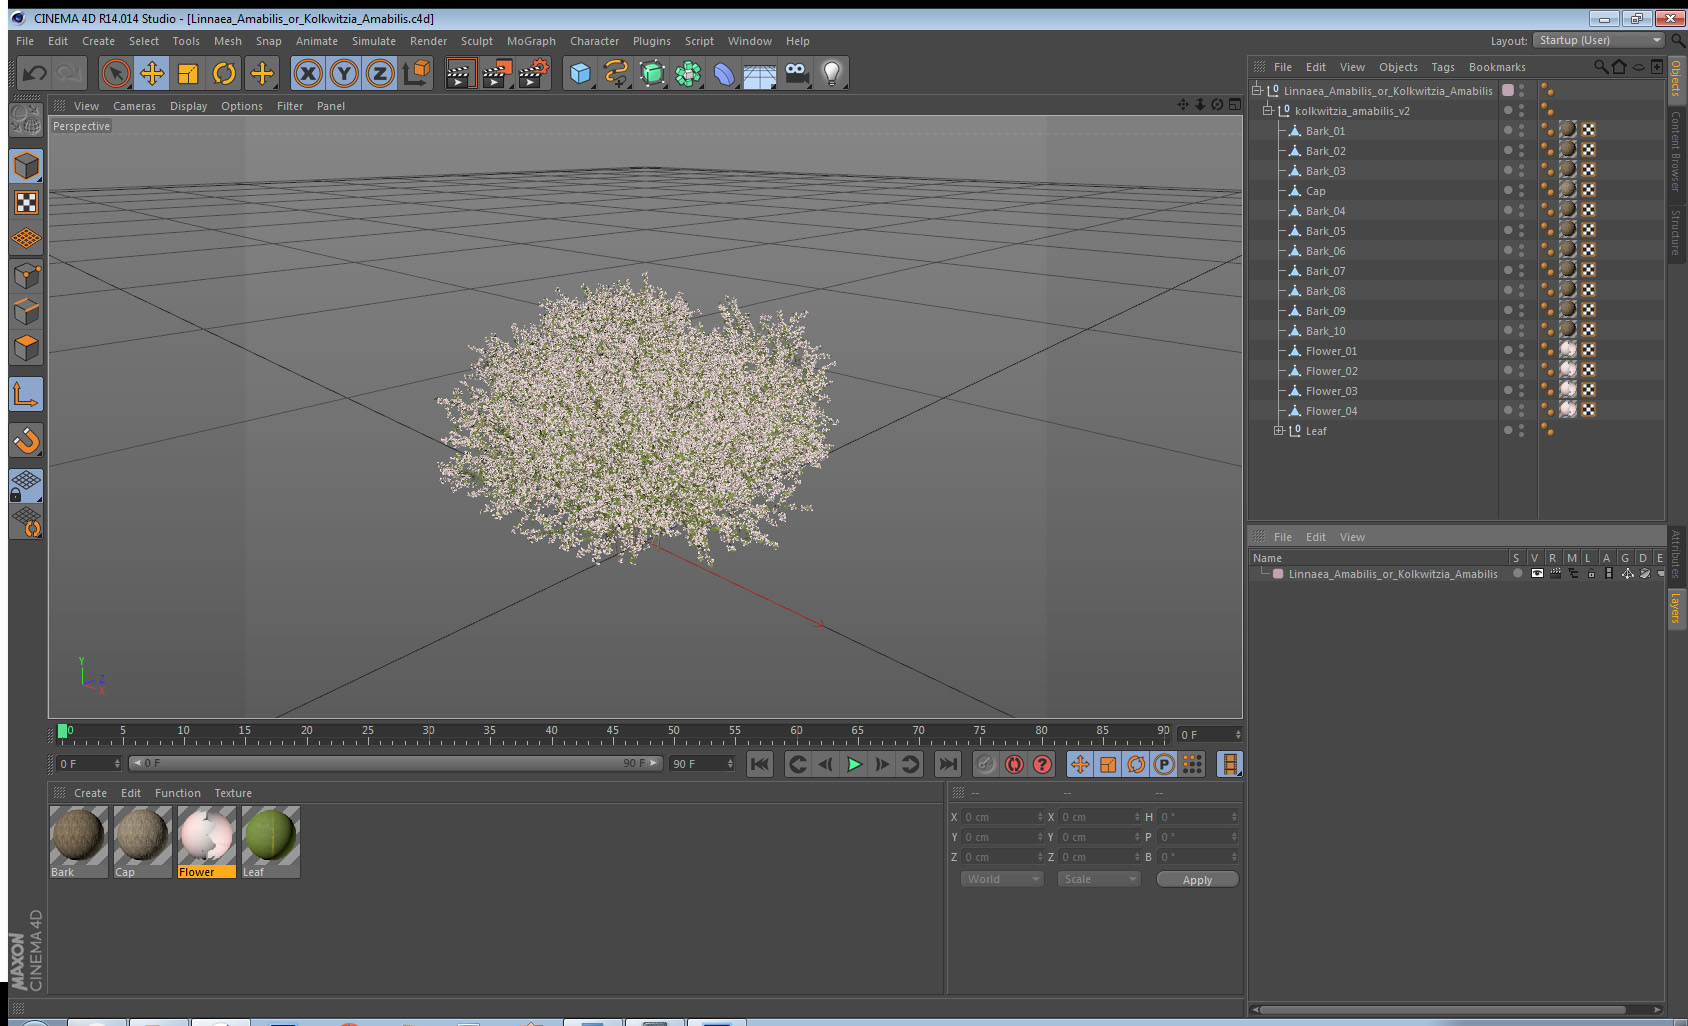Activate the Move tool in top toolbar

(x=152, y=73)
